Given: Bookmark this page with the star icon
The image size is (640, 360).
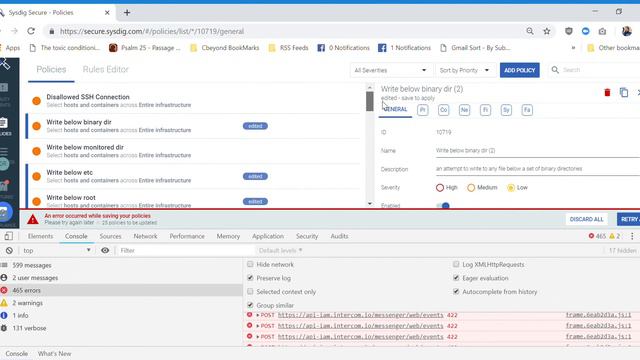Looking at the screenshot, I should (x=547, y=31).
